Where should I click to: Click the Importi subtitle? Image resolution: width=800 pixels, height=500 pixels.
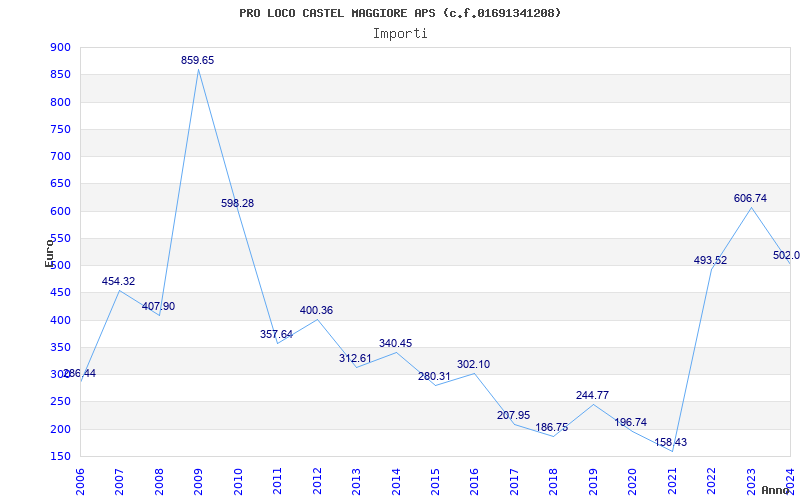[x=400, y=34]
